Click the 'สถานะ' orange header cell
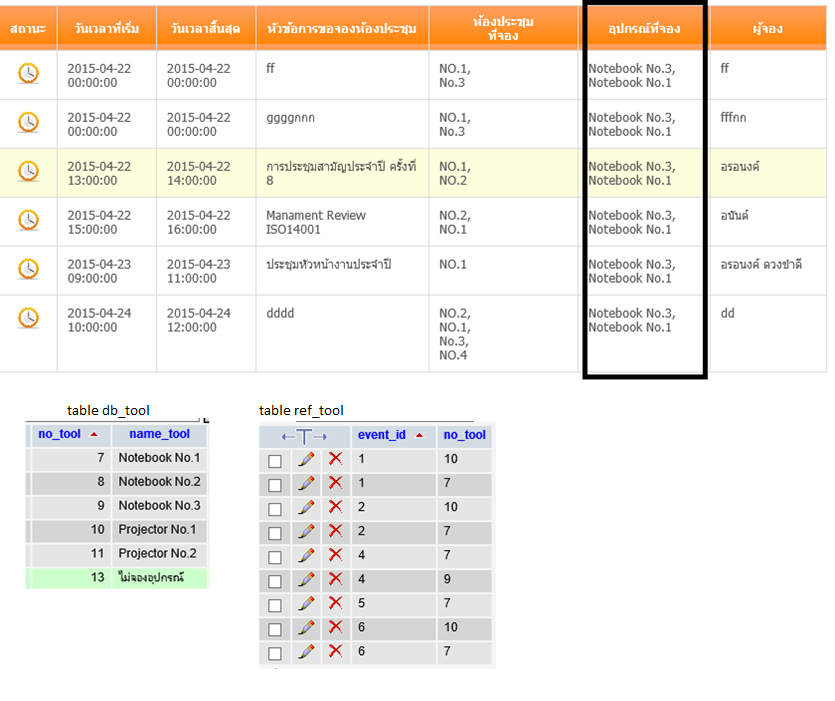The height and width of the screenshot is (701, 835). (x=28, y=29)
